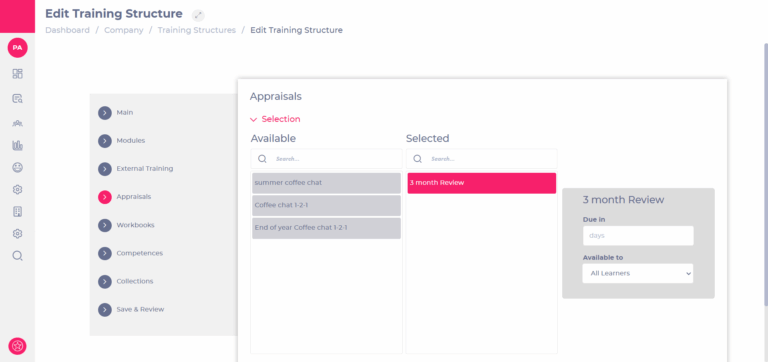Open the Dashboard breadcrumb link
The height and width of the screenshot is (362, 768).
[x=68, y=30]
